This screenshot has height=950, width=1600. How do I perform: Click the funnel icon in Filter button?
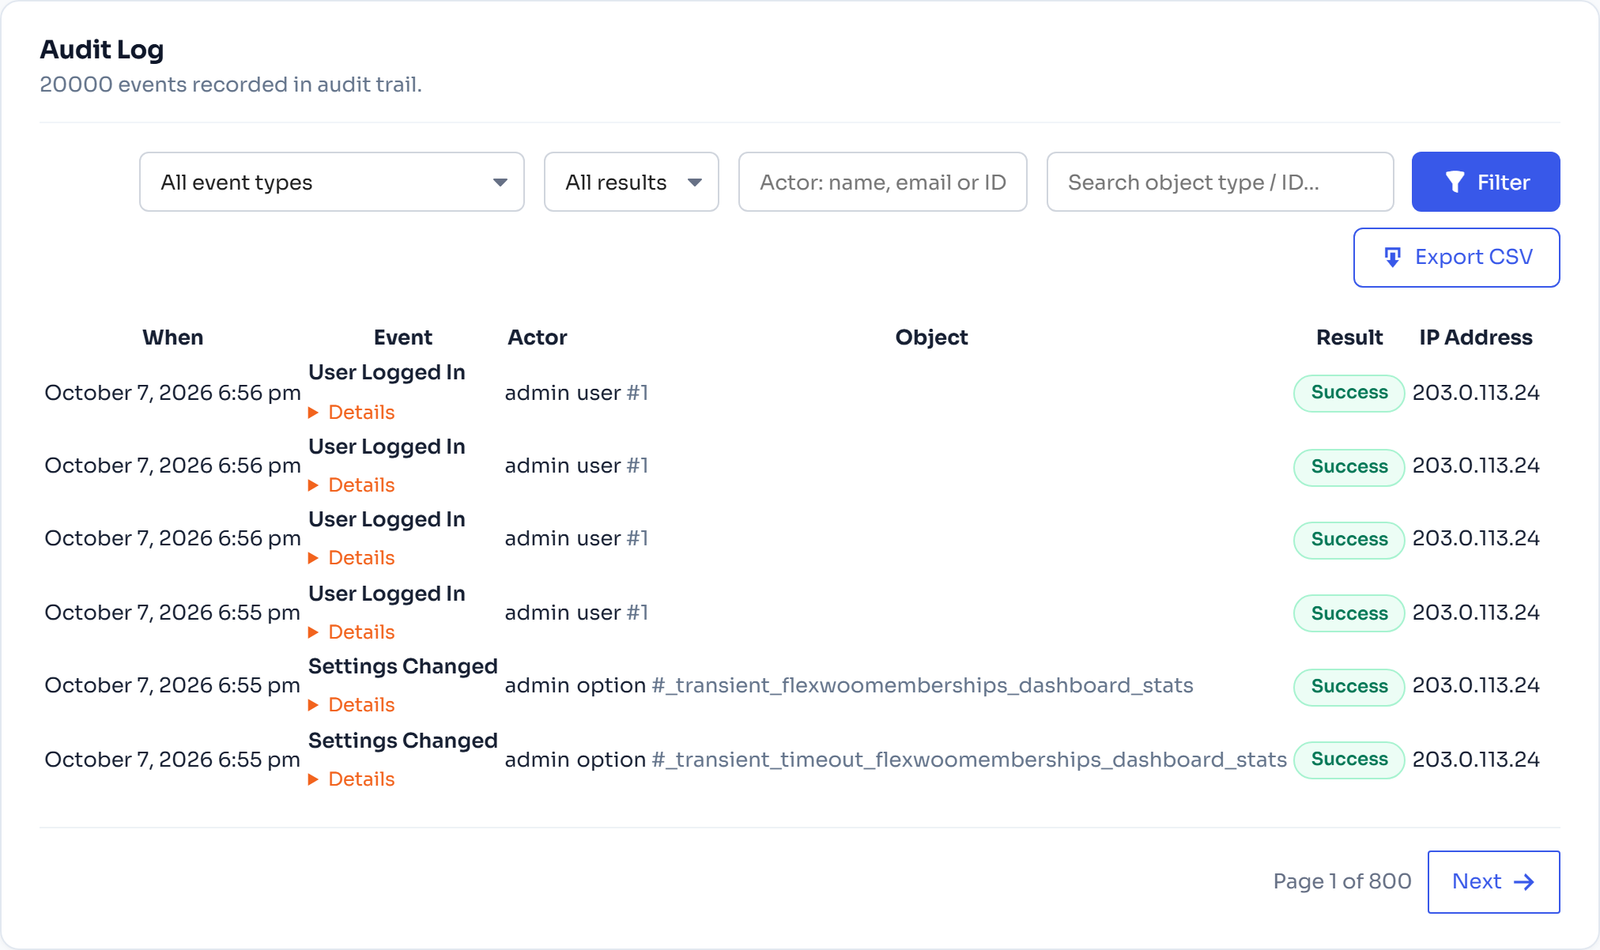click(1455, 182)
